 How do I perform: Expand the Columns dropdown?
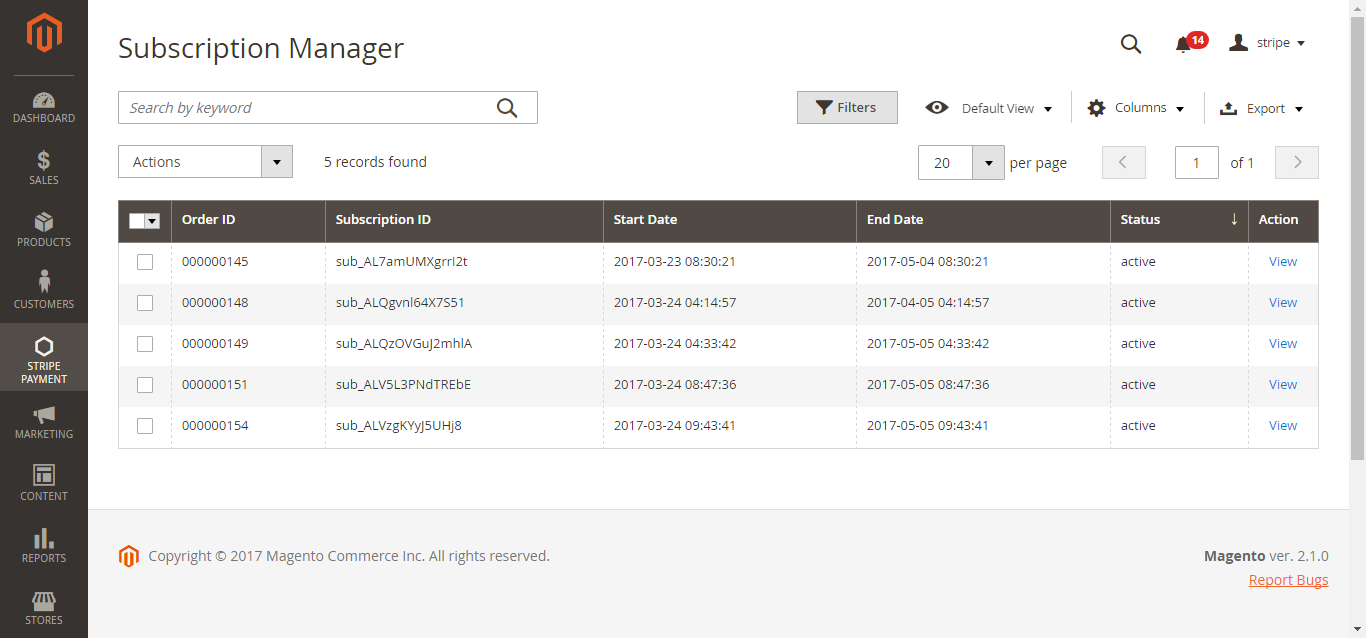(1137, 108)
